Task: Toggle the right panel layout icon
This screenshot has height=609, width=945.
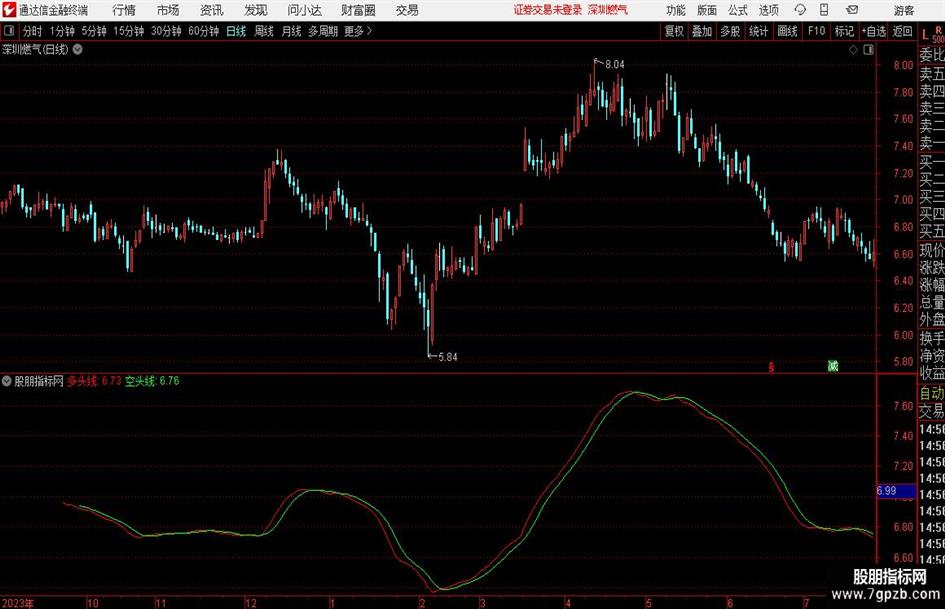Action: [x=868, y=50]
